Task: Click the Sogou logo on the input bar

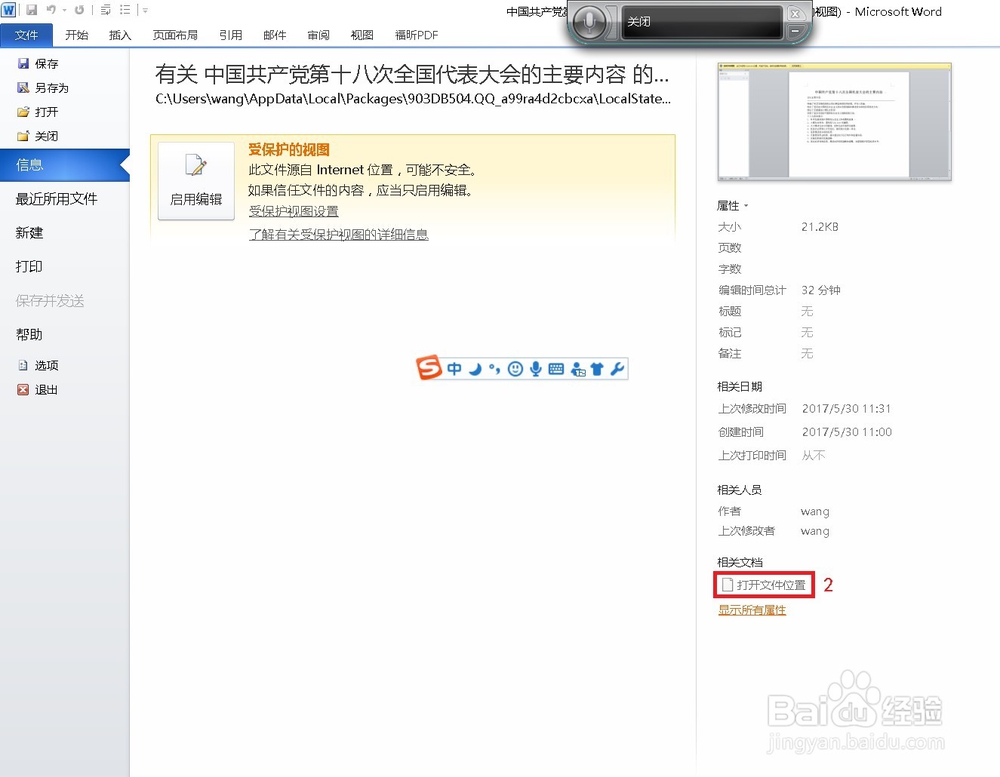Action: pyautogui.click(x=428, y=367)
